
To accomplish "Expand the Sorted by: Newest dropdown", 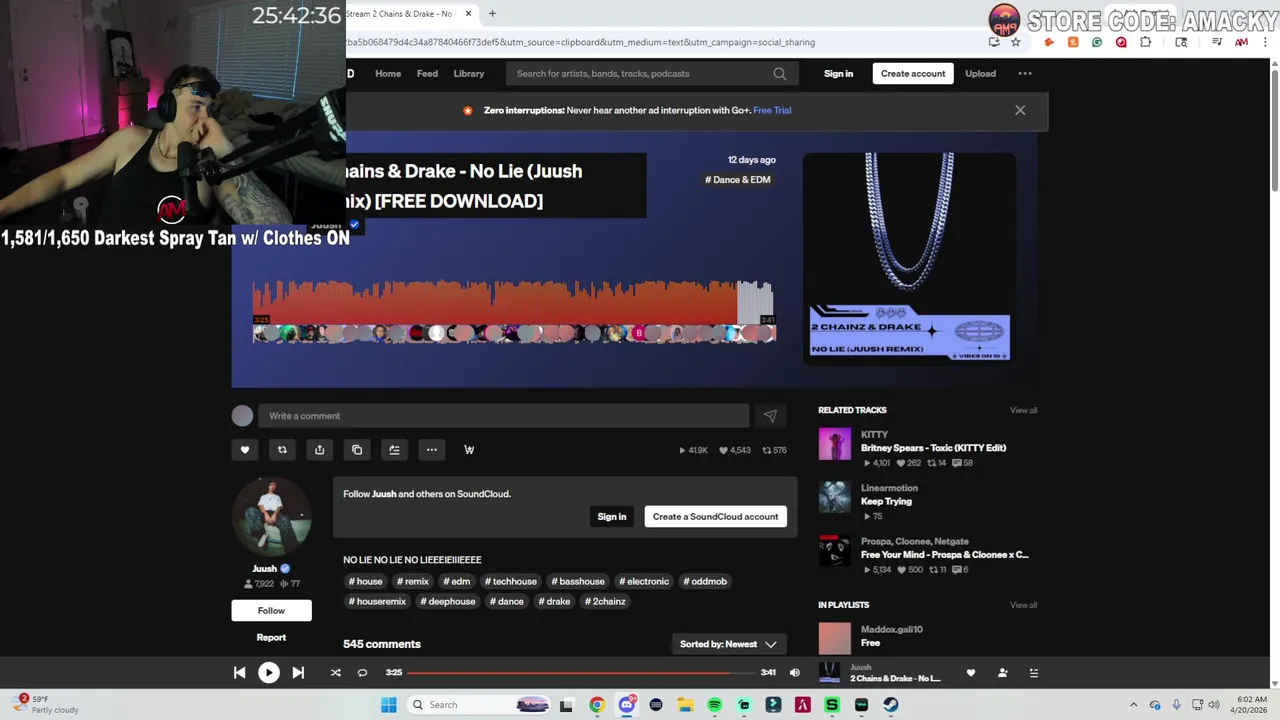I will pyautogui.click(x=728, y=644).
